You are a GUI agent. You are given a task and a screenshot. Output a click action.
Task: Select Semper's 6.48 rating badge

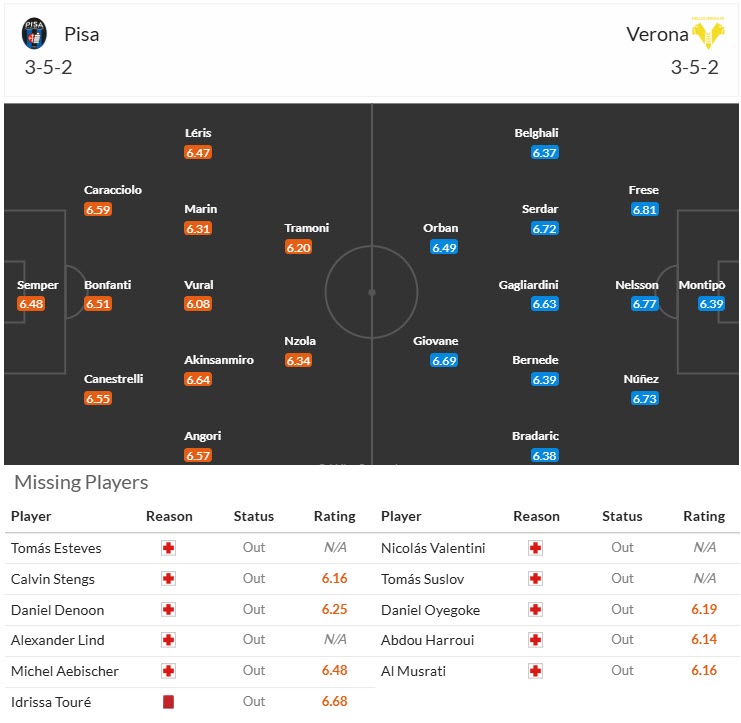(x=31, y=304)
